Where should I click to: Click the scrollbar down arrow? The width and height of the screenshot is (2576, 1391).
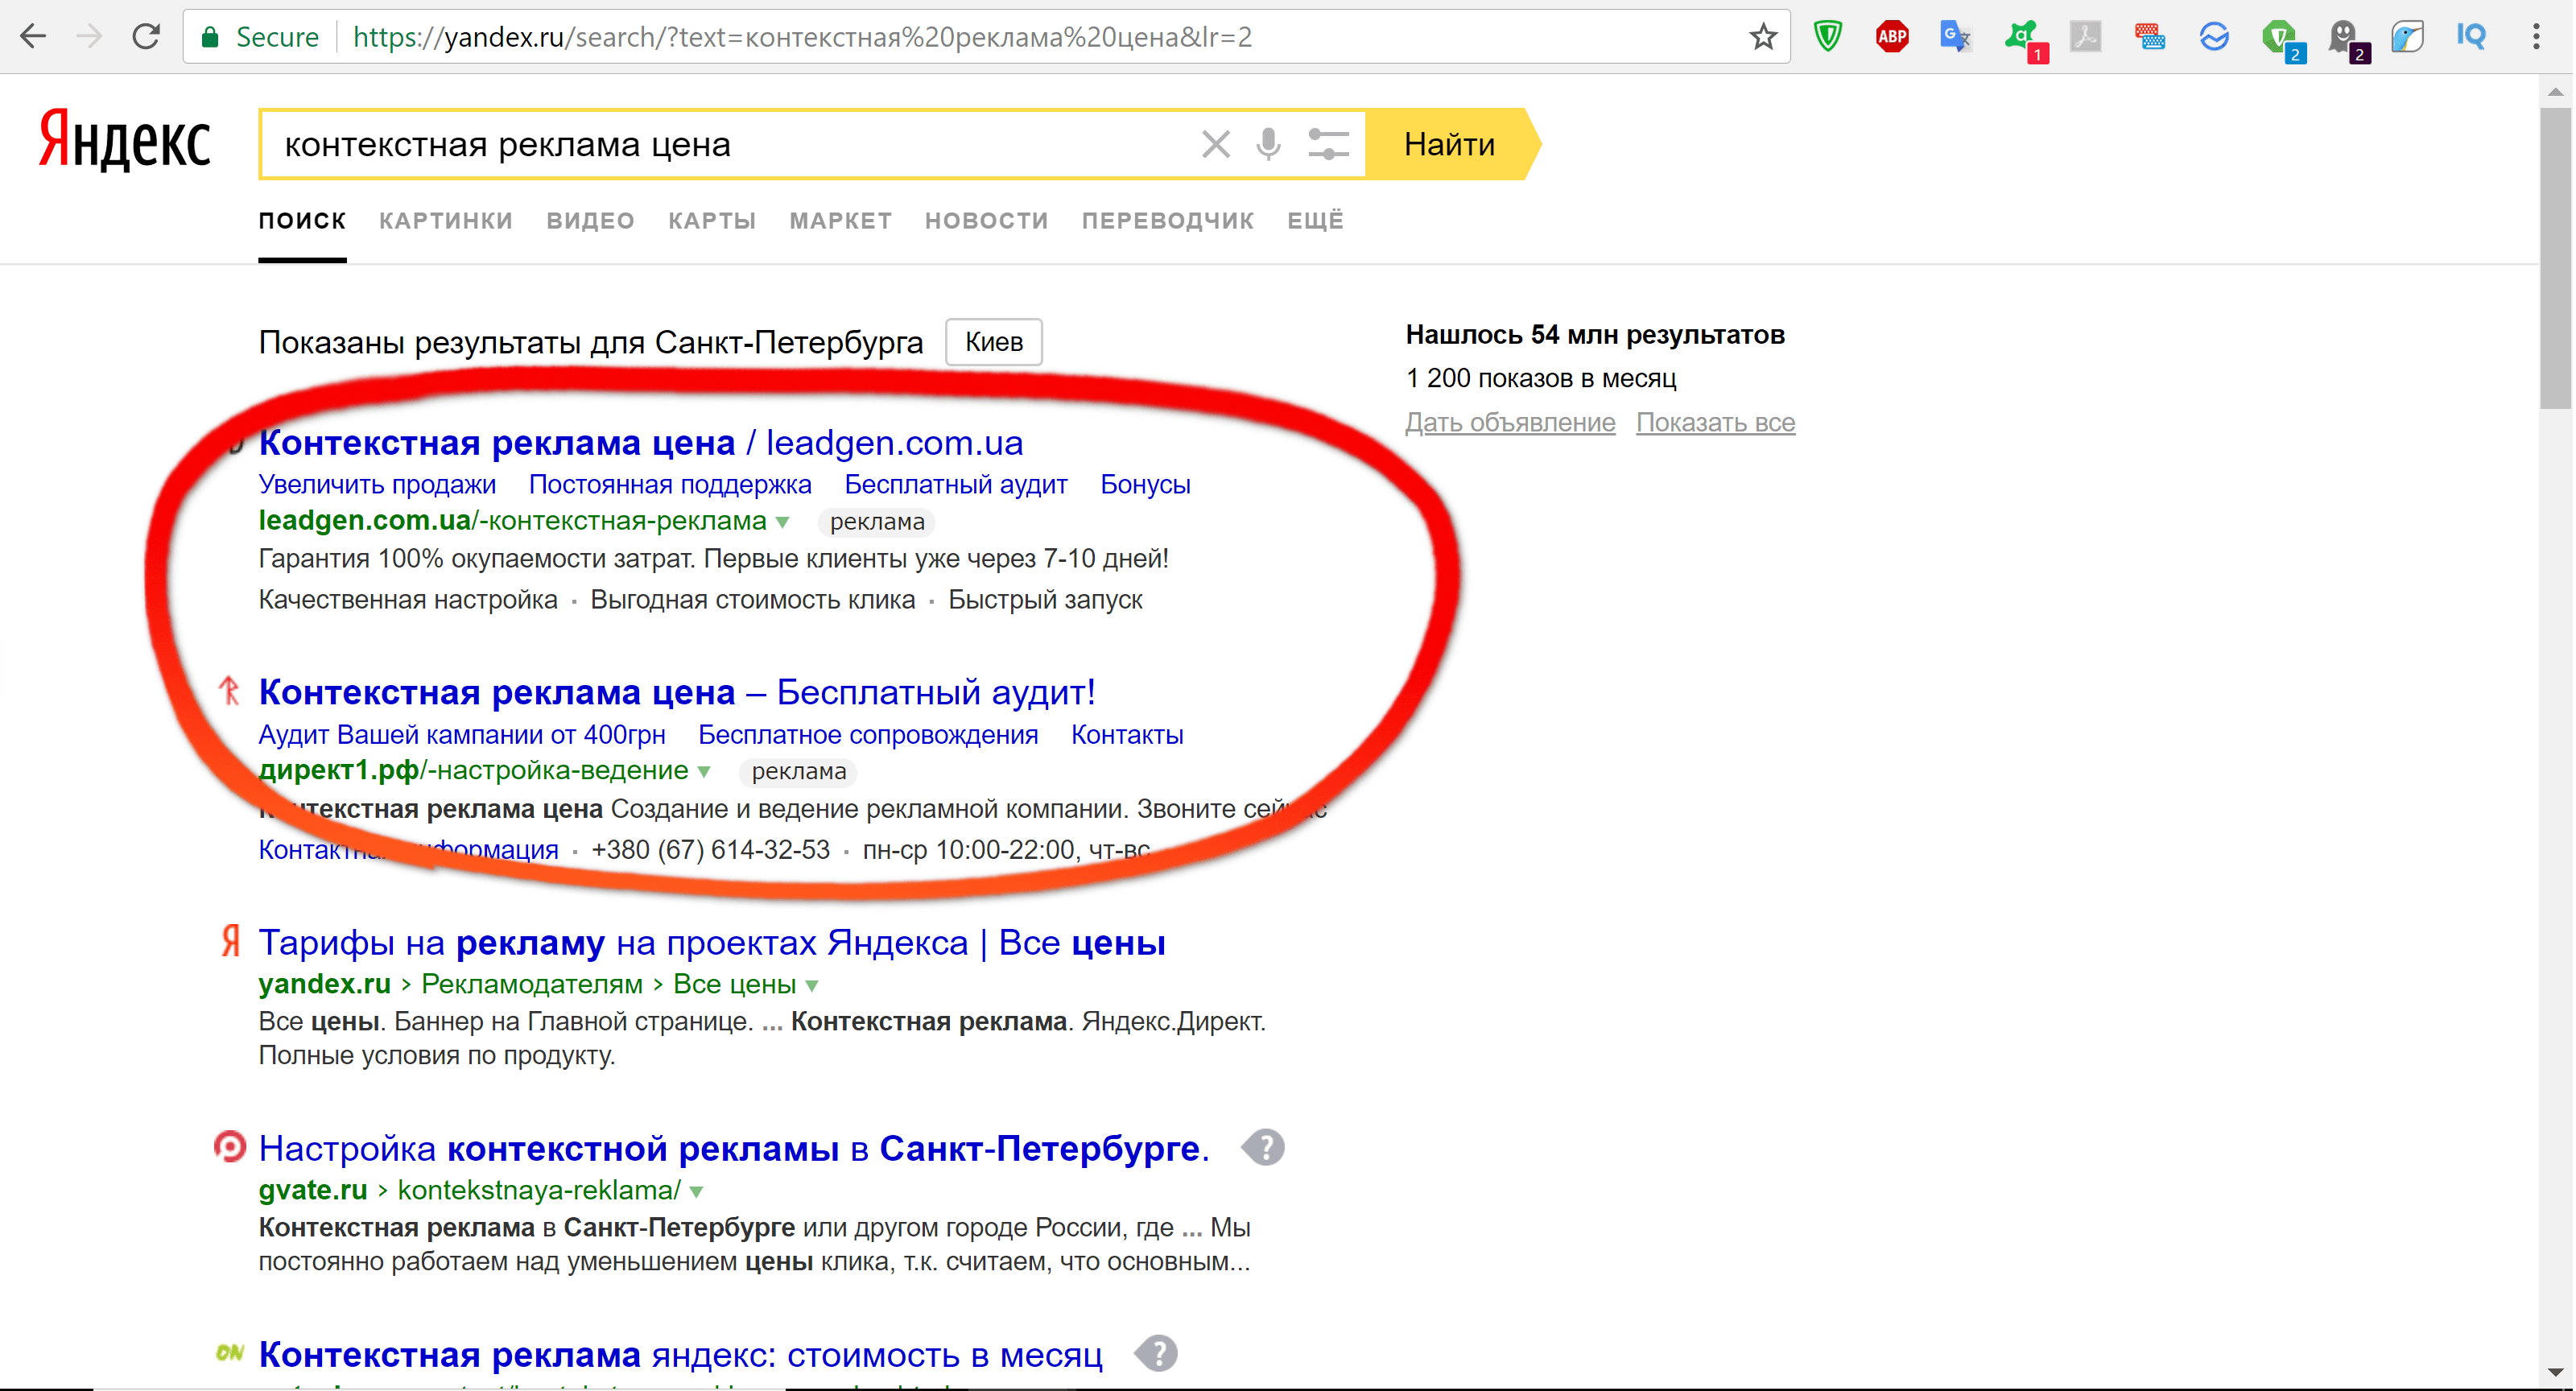click(x=2555, y=1373)
